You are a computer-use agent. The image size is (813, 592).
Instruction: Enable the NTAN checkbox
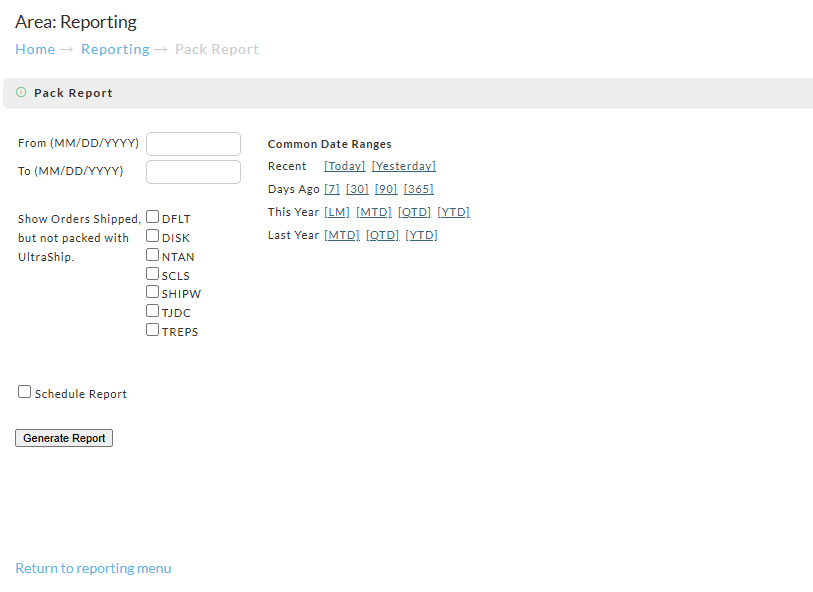tap(152, 255)
